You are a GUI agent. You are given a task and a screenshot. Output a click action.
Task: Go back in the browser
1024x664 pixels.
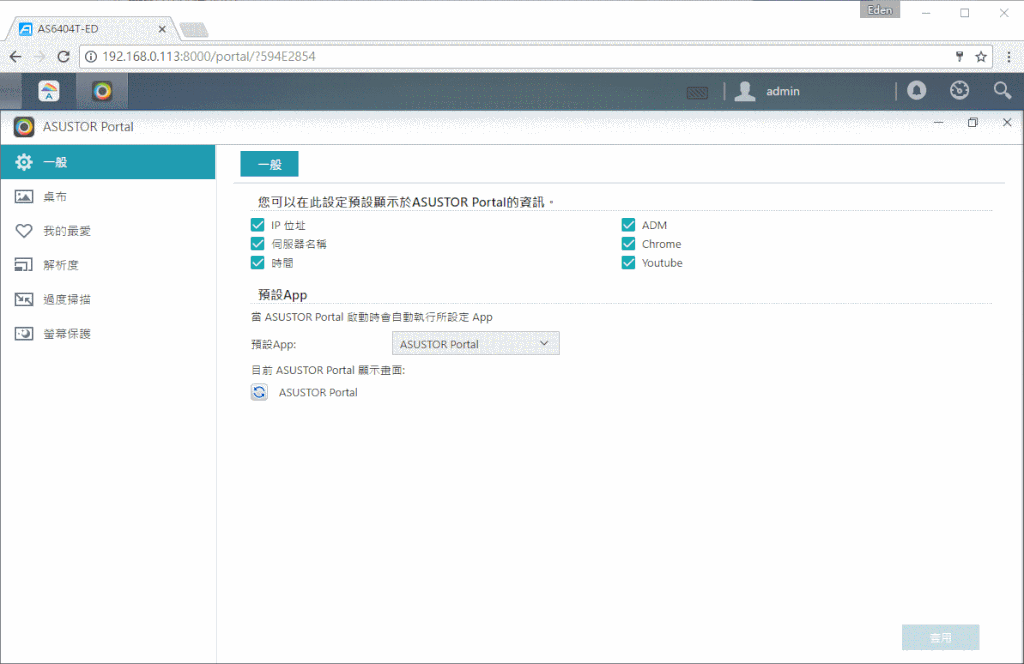(16, 57)
